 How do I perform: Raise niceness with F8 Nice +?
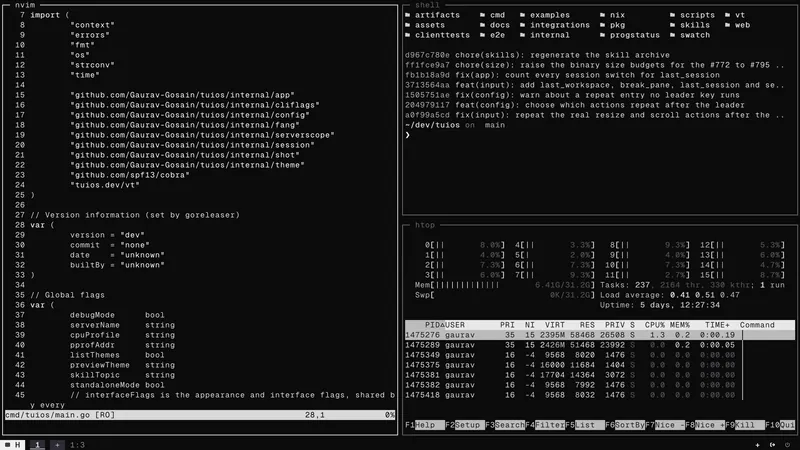(x=705, y=425)
